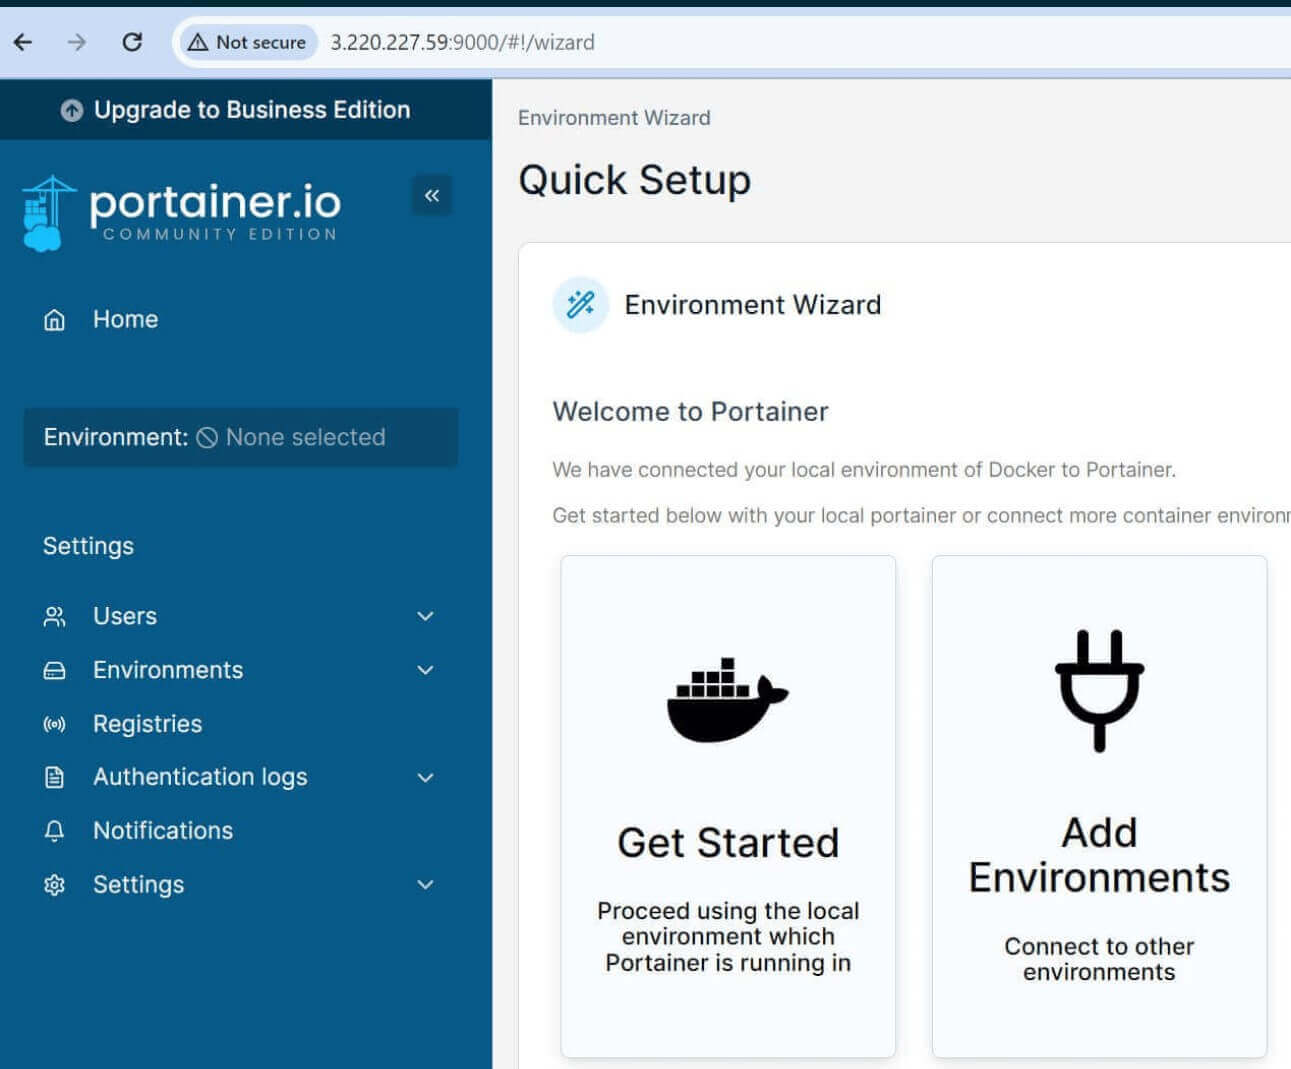Click the address bar URL text

coord(462,42)
